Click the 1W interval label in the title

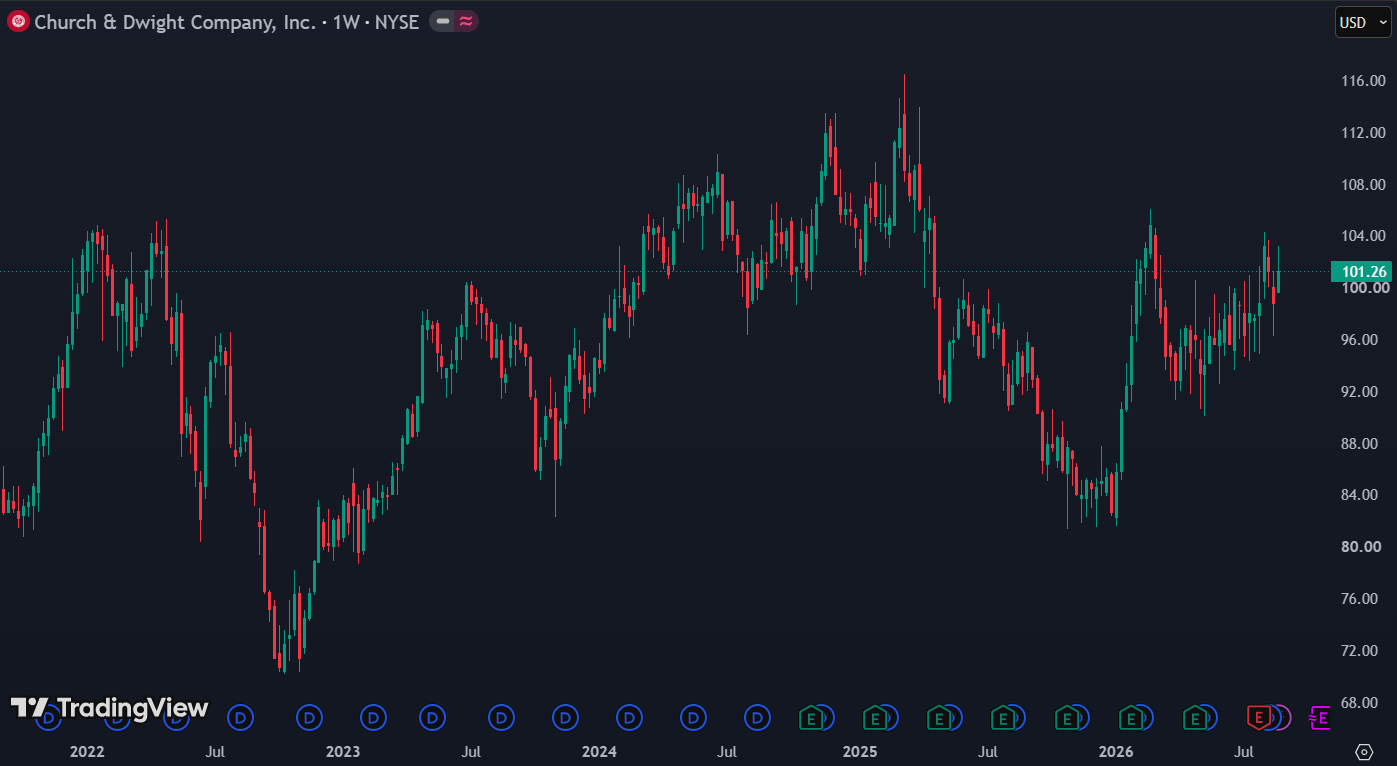tap(346, 21)
